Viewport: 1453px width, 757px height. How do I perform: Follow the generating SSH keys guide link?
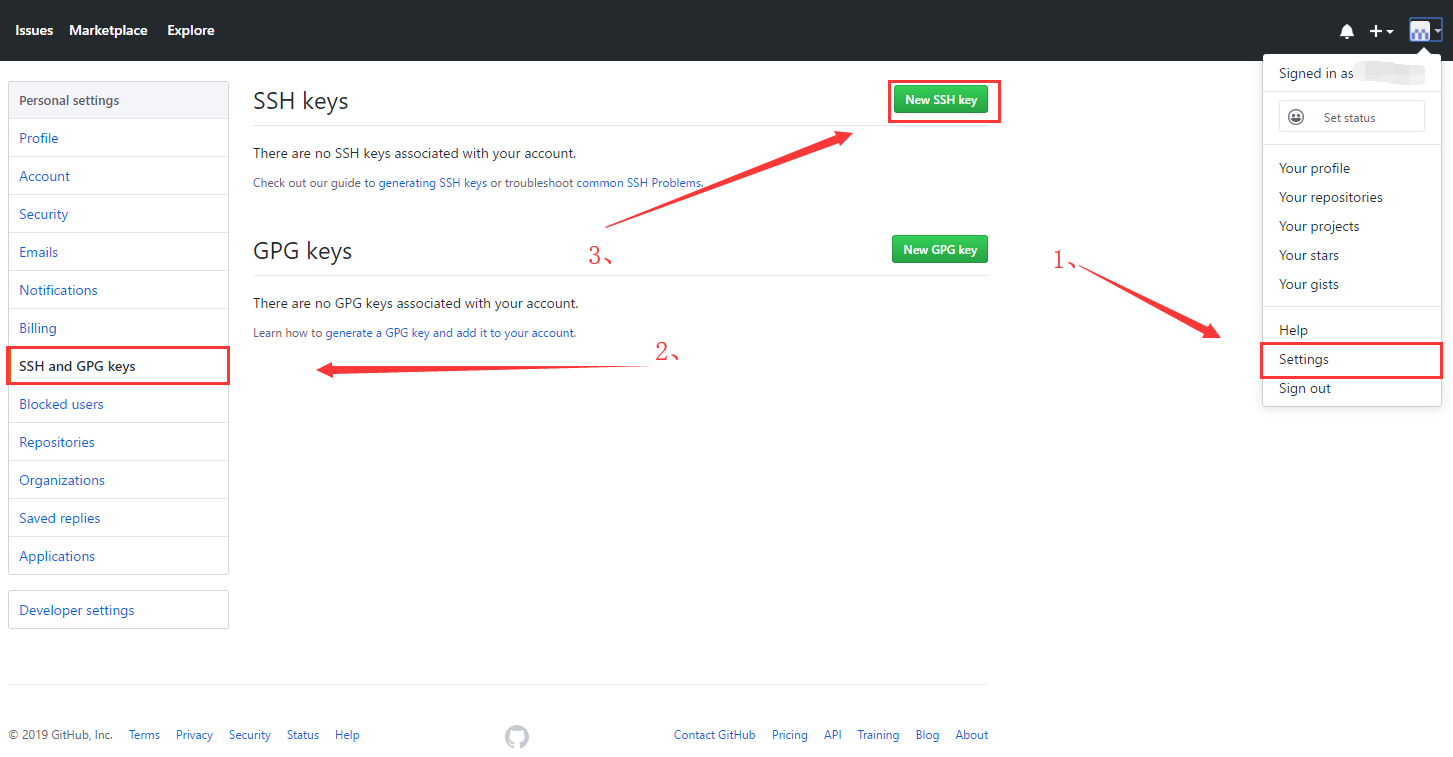coord(433,183)
